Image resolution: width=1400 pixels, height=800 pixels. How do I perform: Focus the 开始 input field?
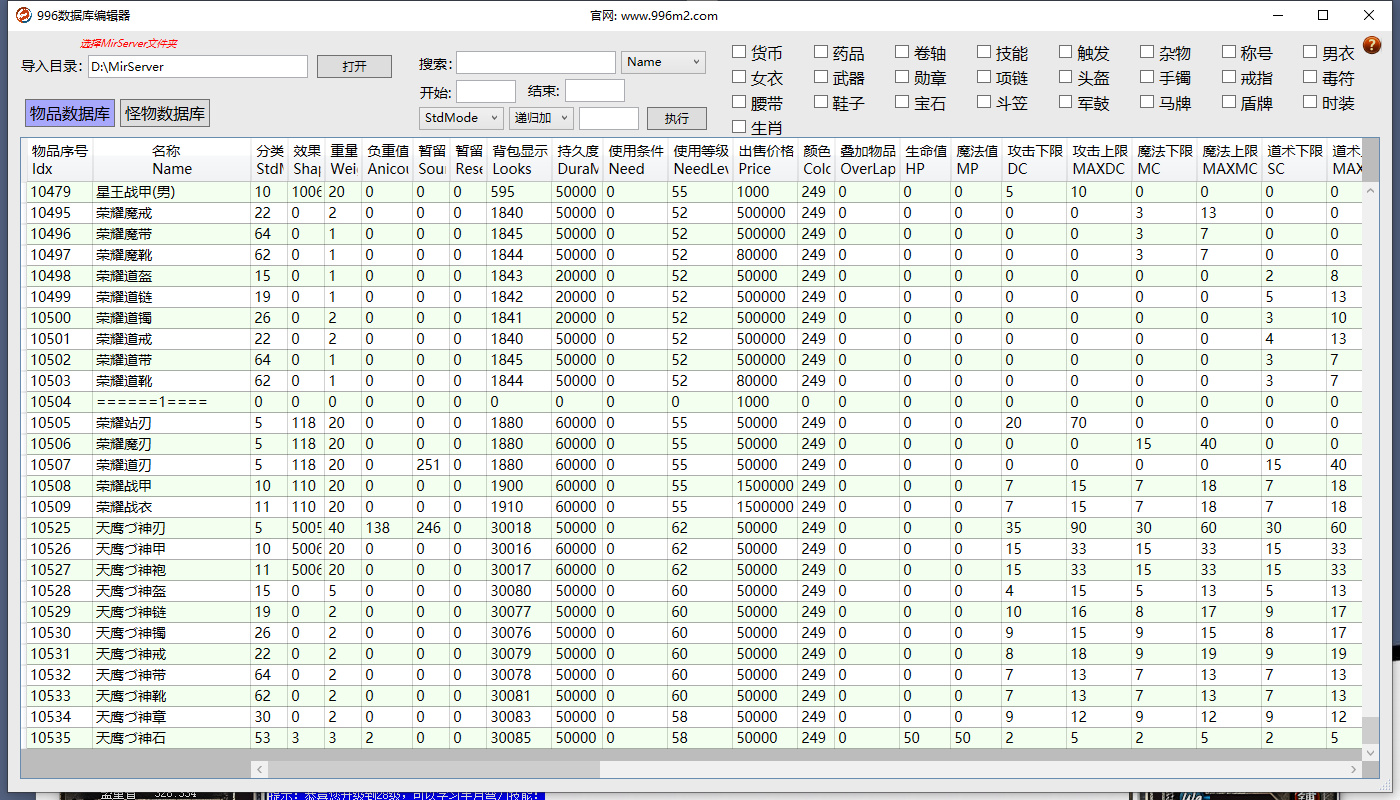486,91
